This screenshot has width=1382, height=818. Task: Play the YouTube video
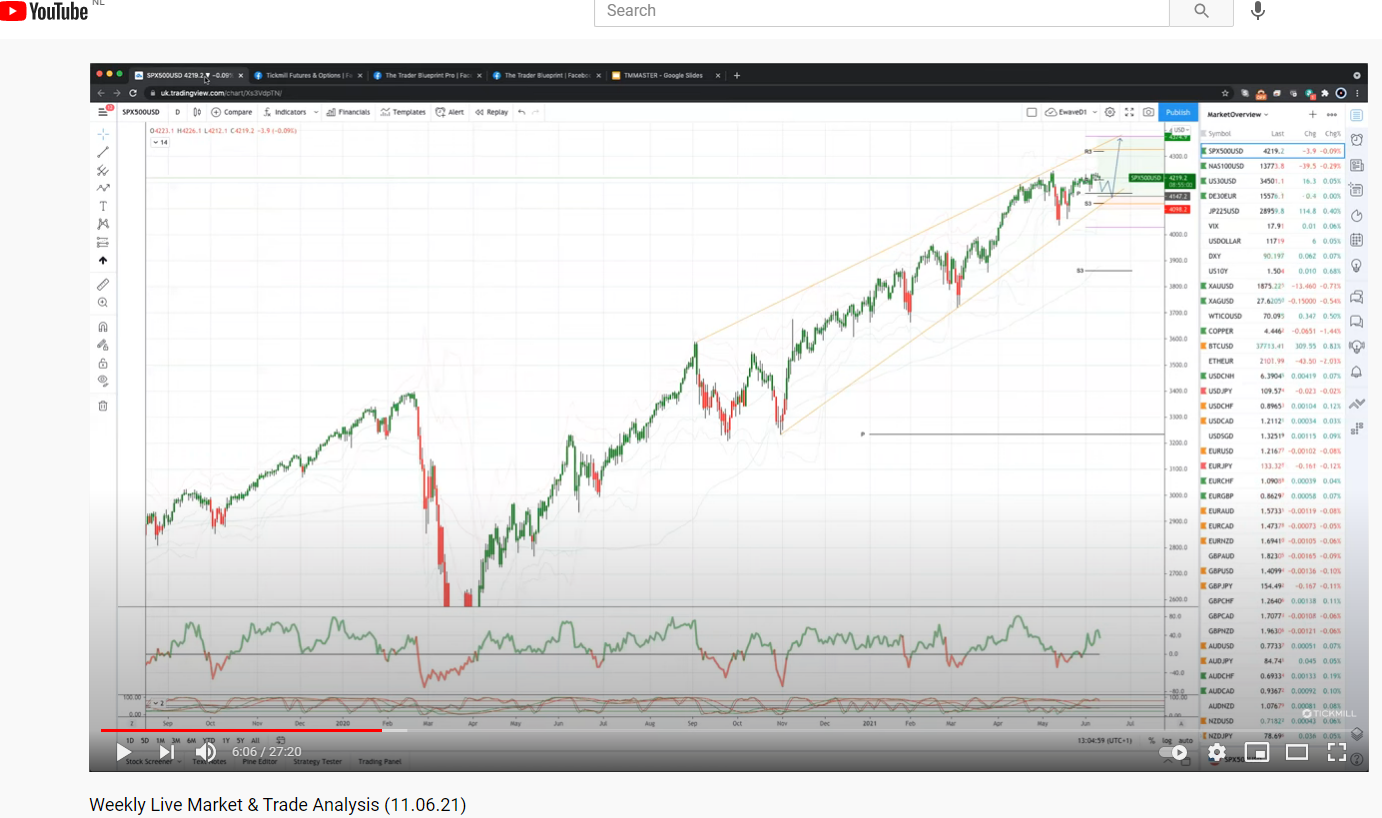(x=124, y=752)
